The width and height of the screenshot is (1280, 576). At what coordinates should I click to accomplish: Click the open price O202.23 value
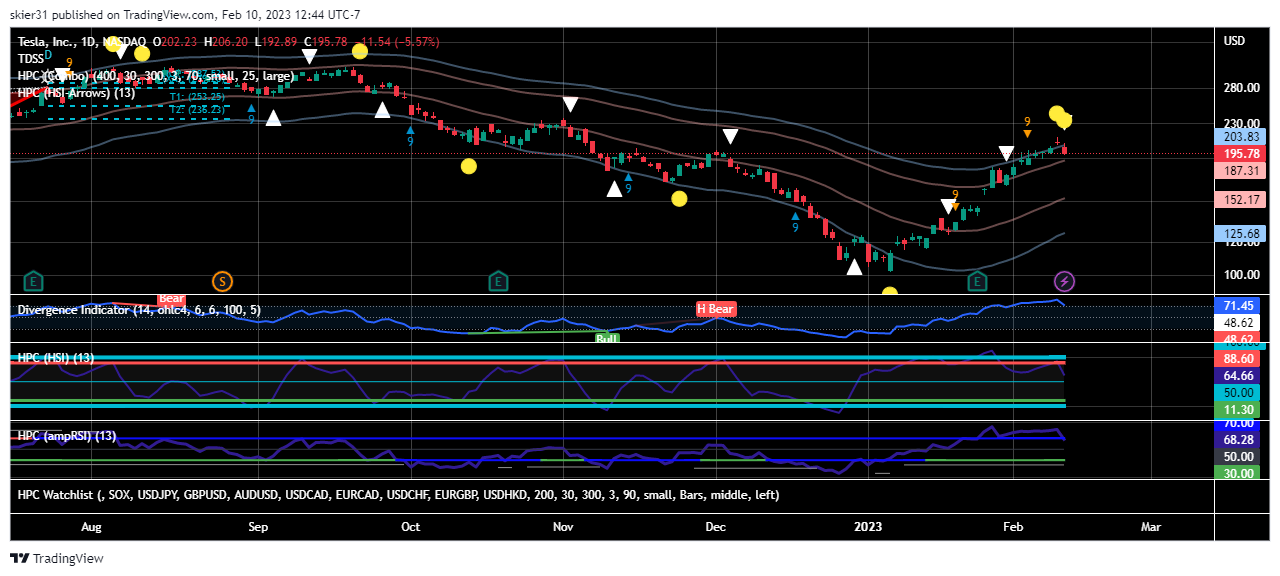tap(175, 42)
